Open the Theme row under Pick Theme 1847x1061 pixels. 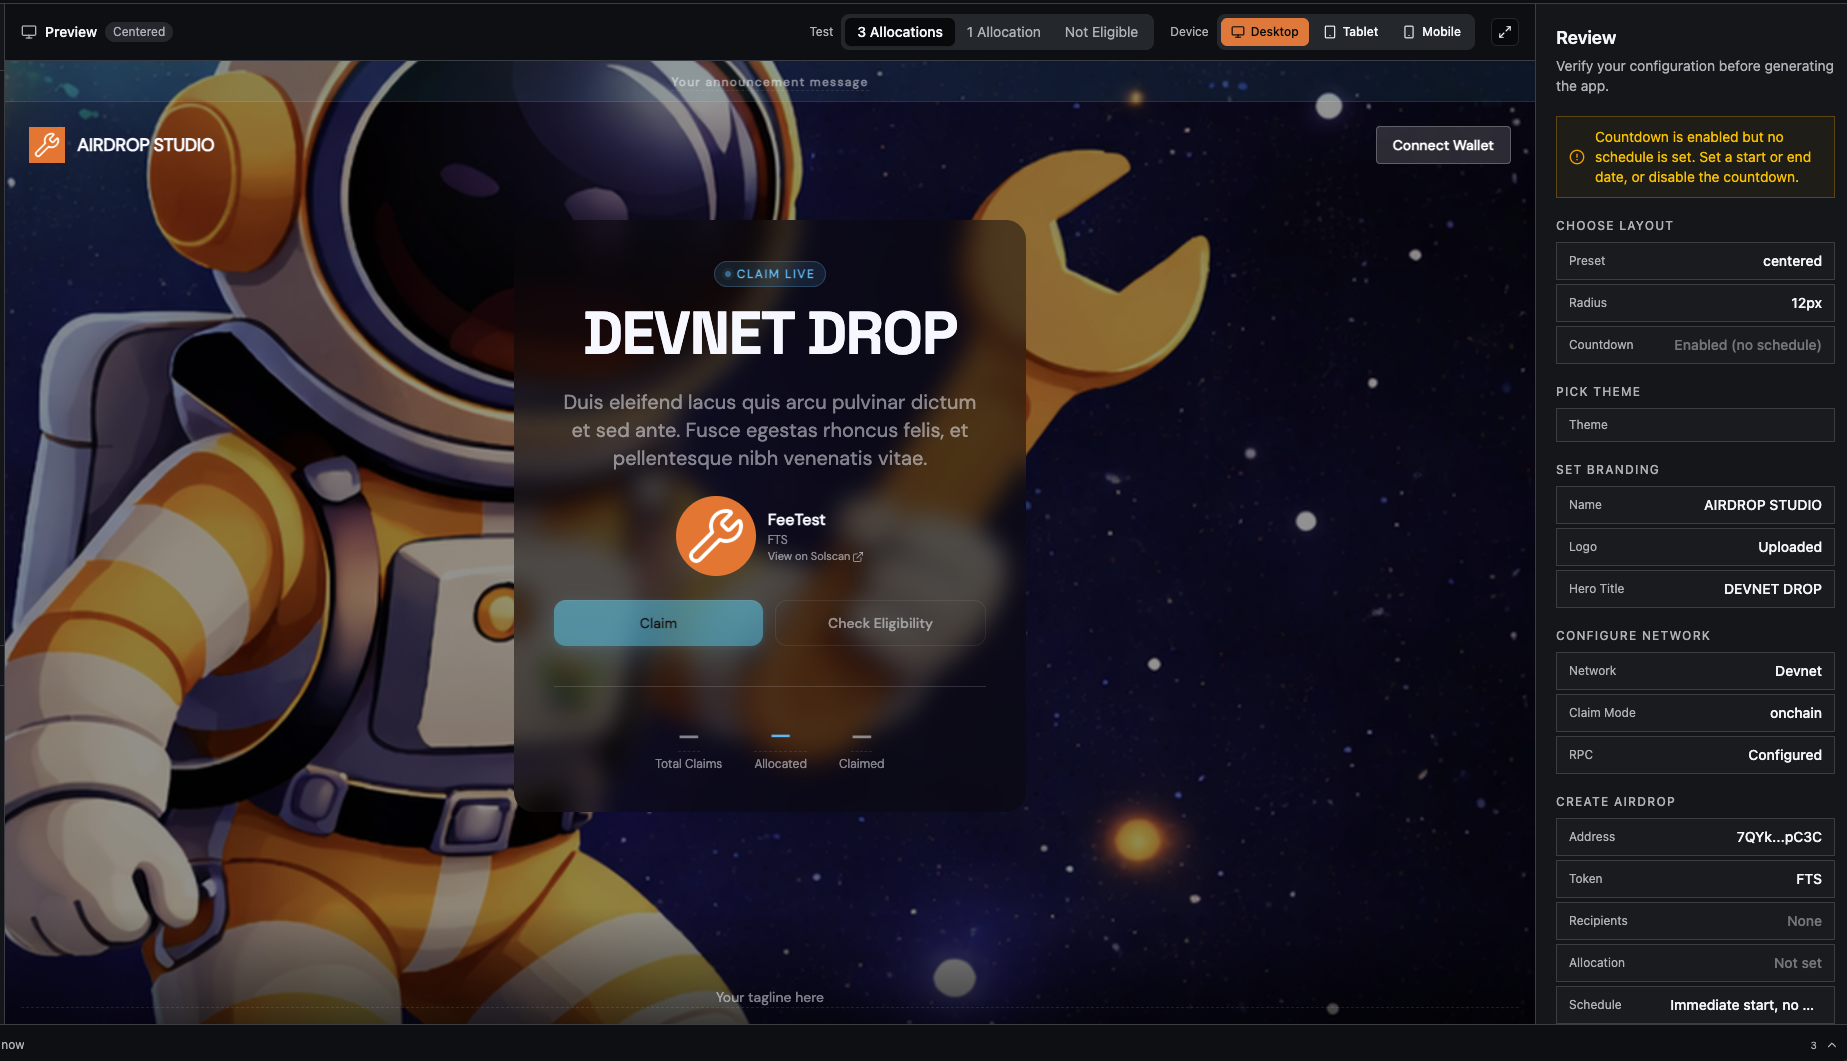point(1694,425)
